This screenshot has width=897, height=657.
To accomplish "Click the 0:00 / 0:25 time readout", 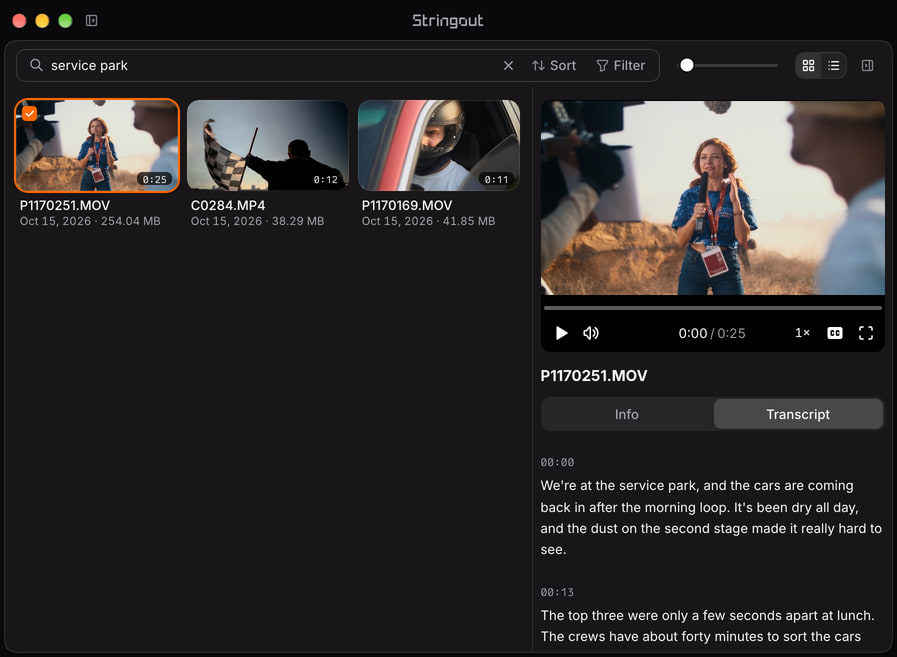I will coord(712,333).
